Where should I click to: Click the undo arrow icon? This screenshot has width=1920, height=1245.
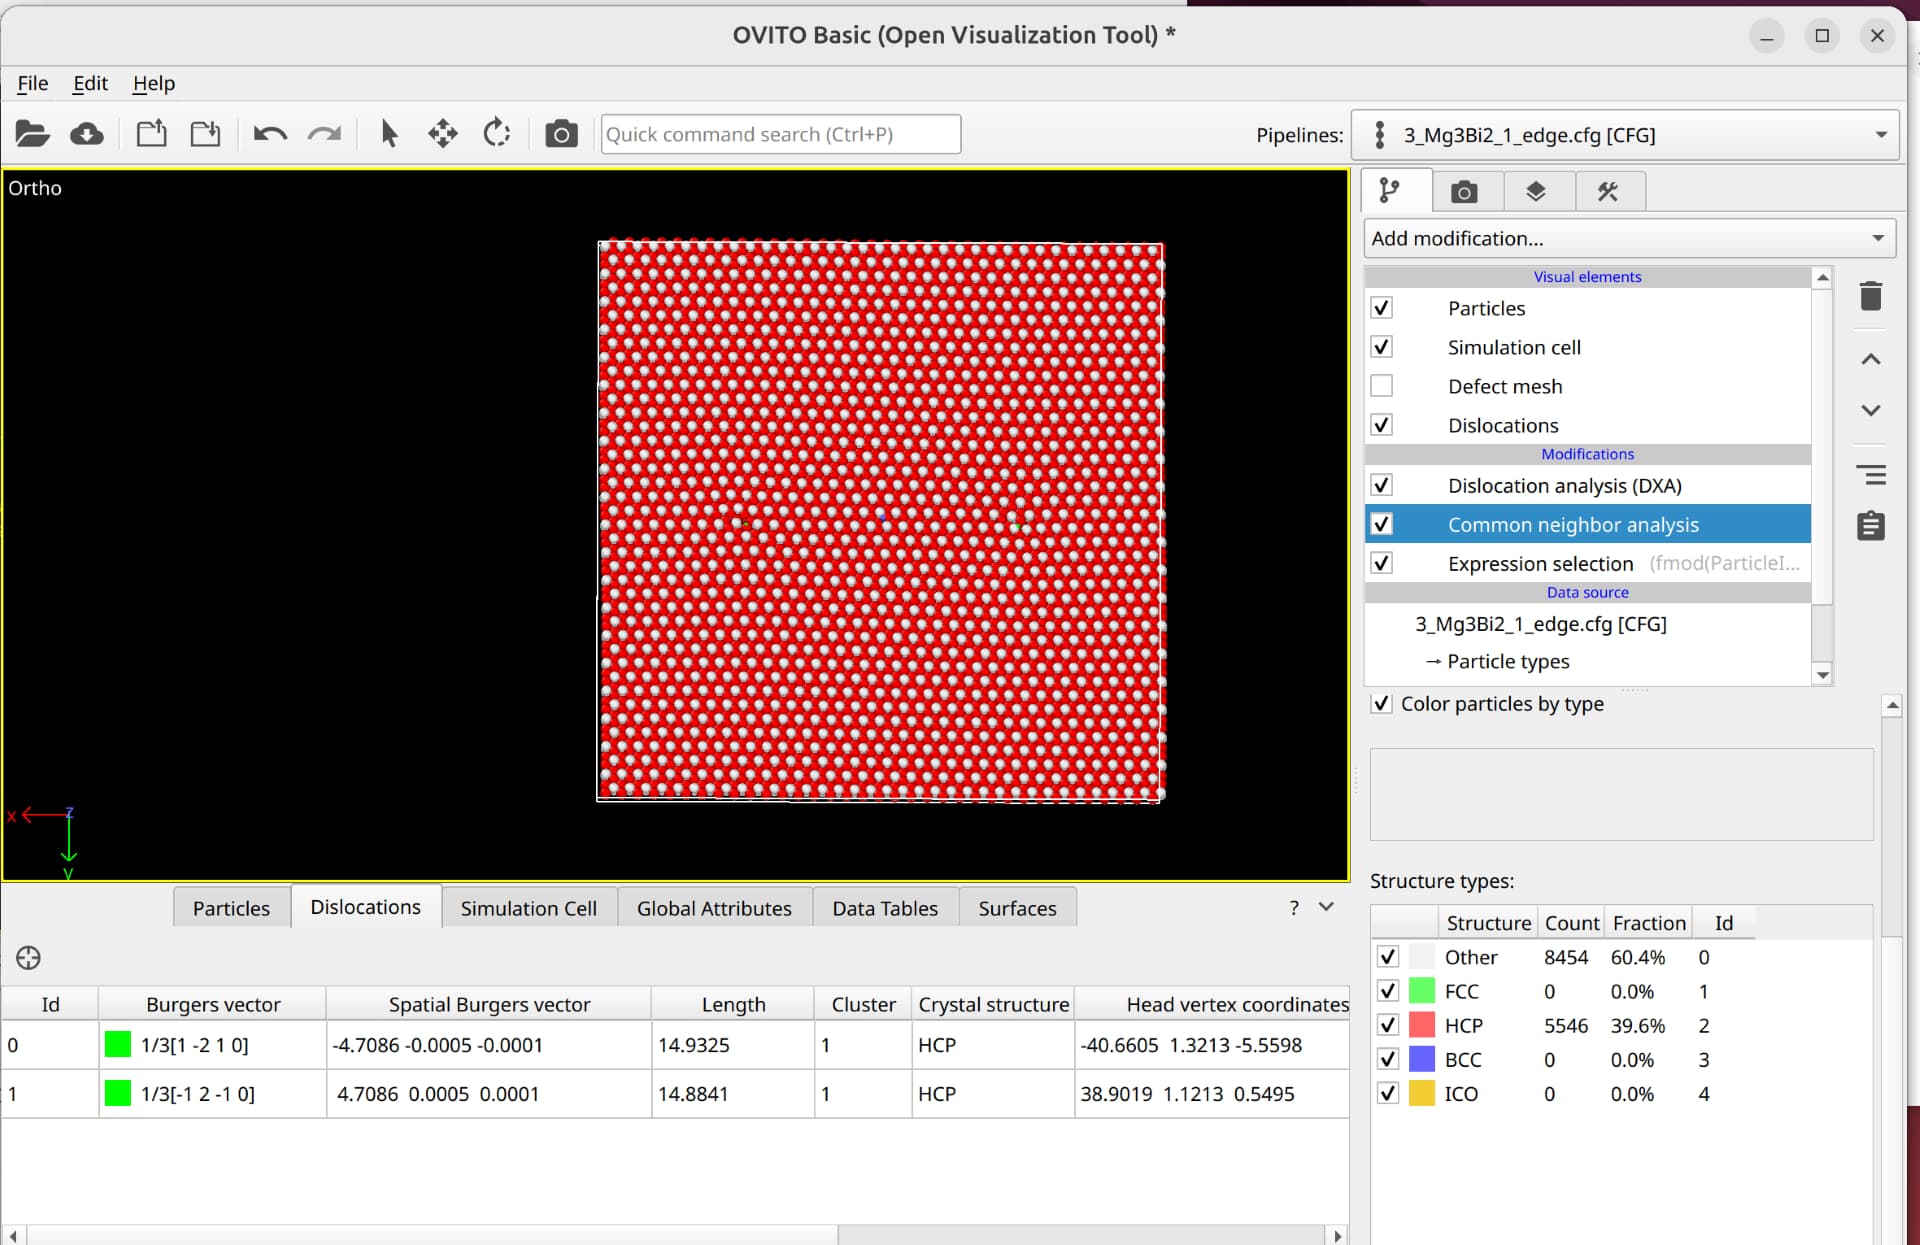pyautogui.click(x=270, y=134)
